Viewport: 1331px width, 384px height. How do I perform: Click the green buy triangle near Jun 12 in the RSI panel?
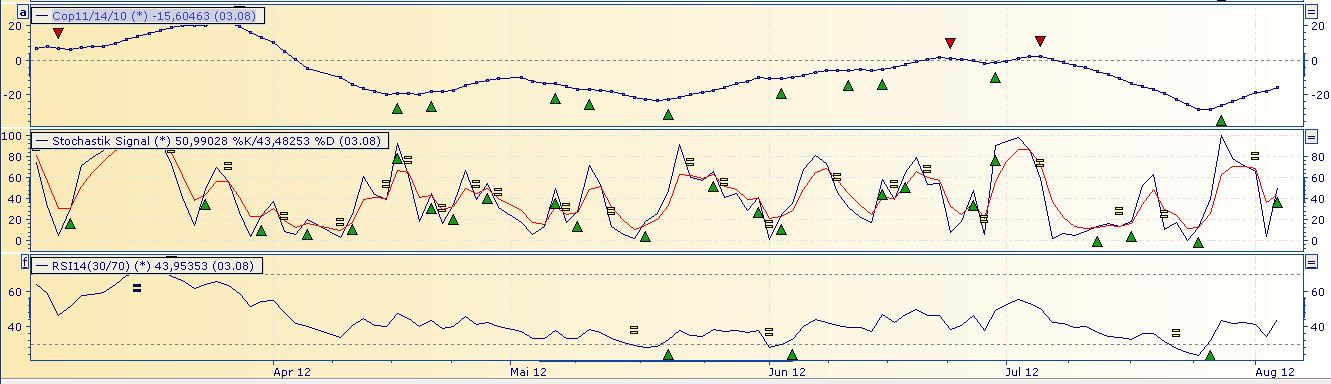(x=792, y=354)
